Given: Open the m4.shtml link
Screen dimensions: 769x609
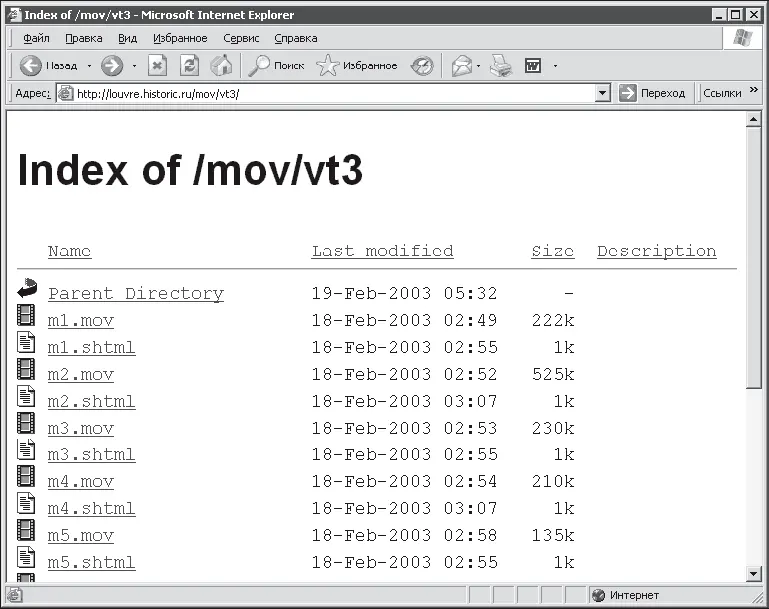Looking at the screenshot, I should pos(92,508).
